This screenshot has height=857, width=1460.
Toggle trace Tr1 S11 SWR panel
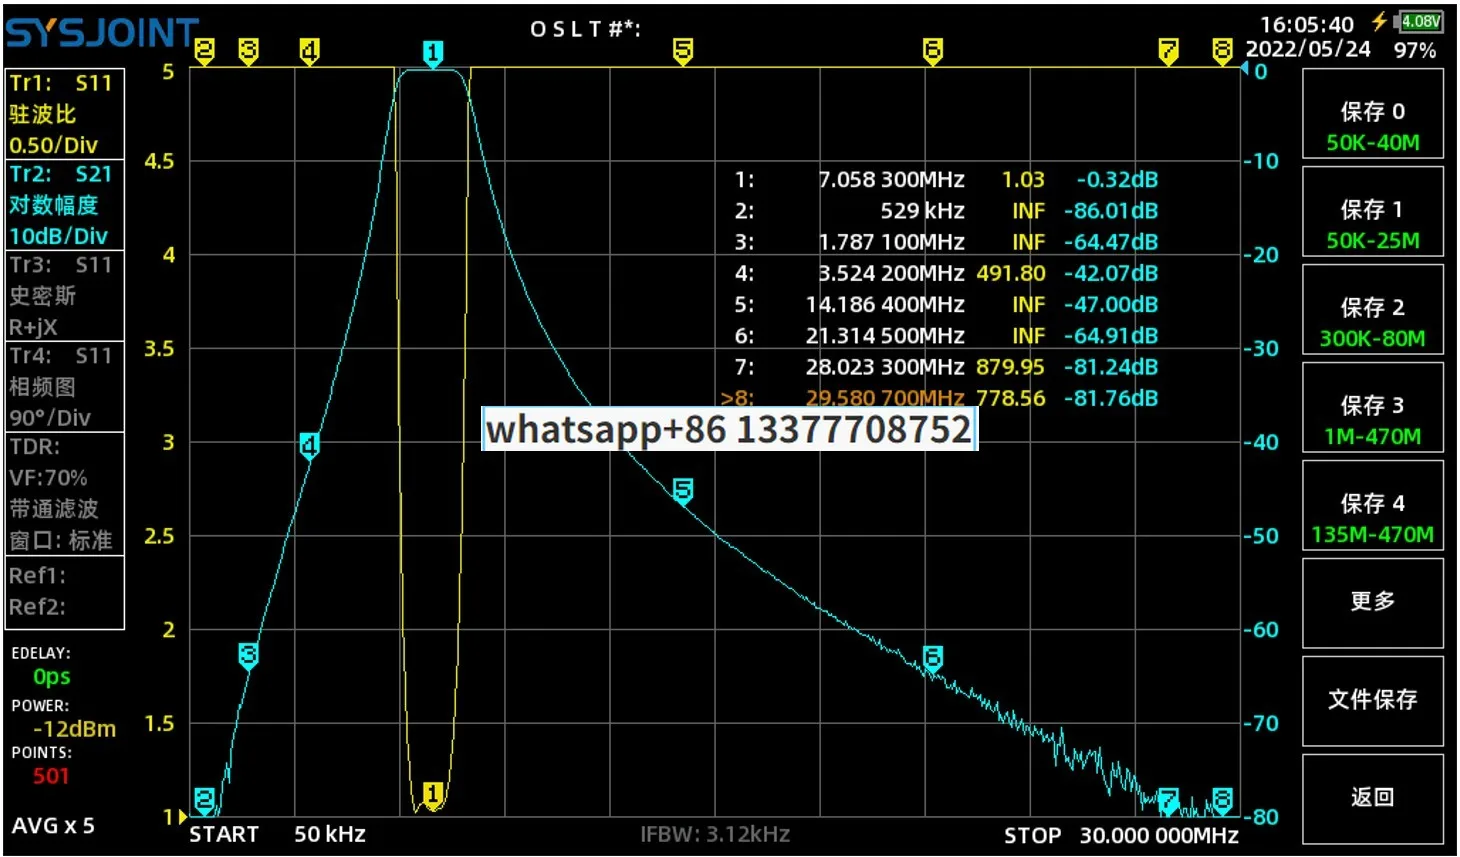pyautogui.click(x=65, y=114)
